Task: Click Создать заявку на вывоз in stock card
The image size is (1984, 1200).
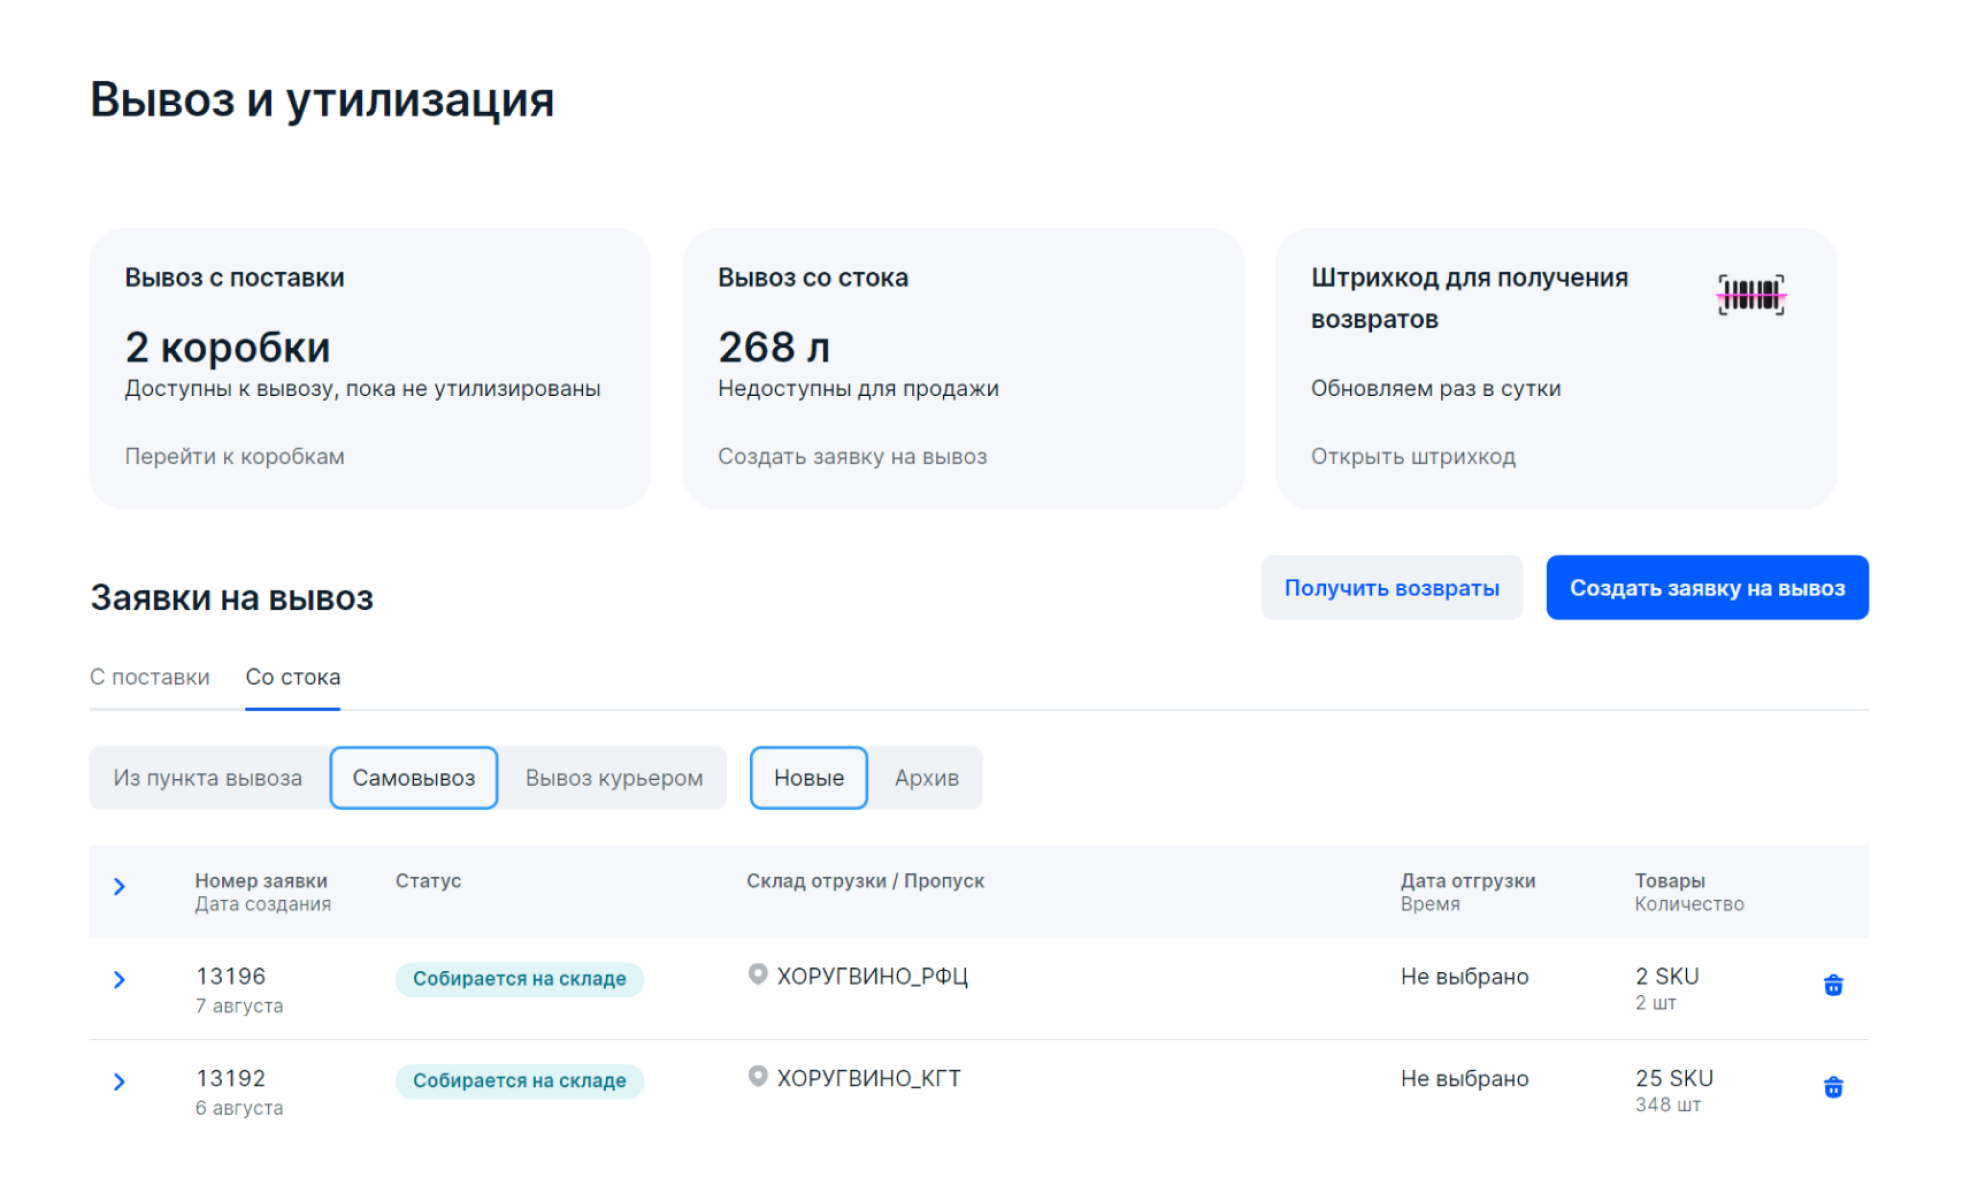Action: (x=852, y=456)
